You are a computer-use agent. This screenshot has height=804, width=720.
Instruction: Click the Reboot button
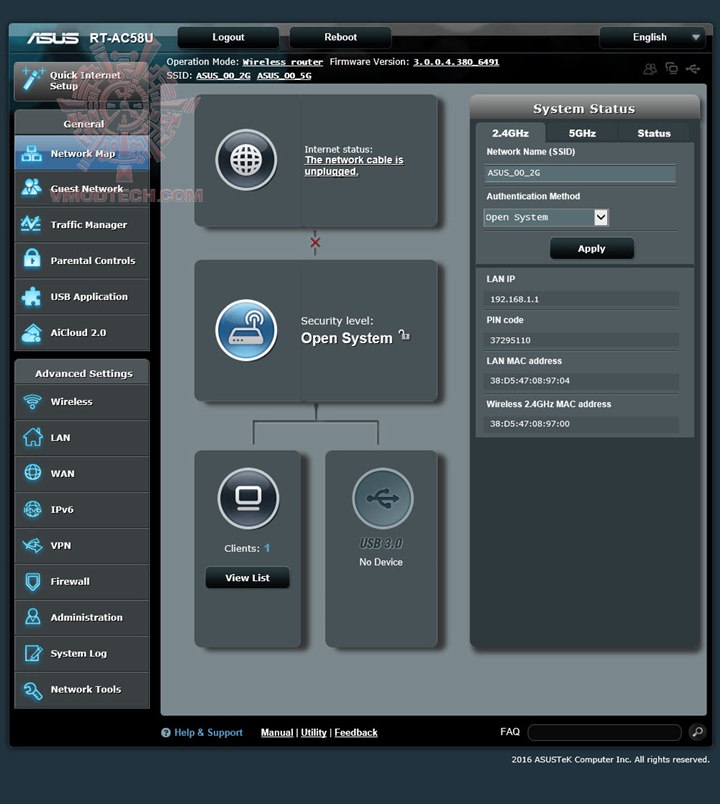click(341, 37)
